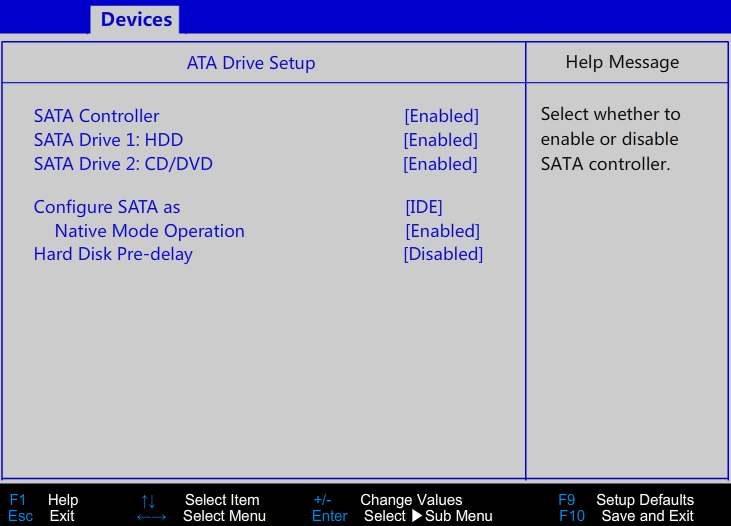The height and width of the screenshot is (526, 731).
Task: Open Hard Disk Pre-delay [Disabled] value
Action: click(443, 254)
